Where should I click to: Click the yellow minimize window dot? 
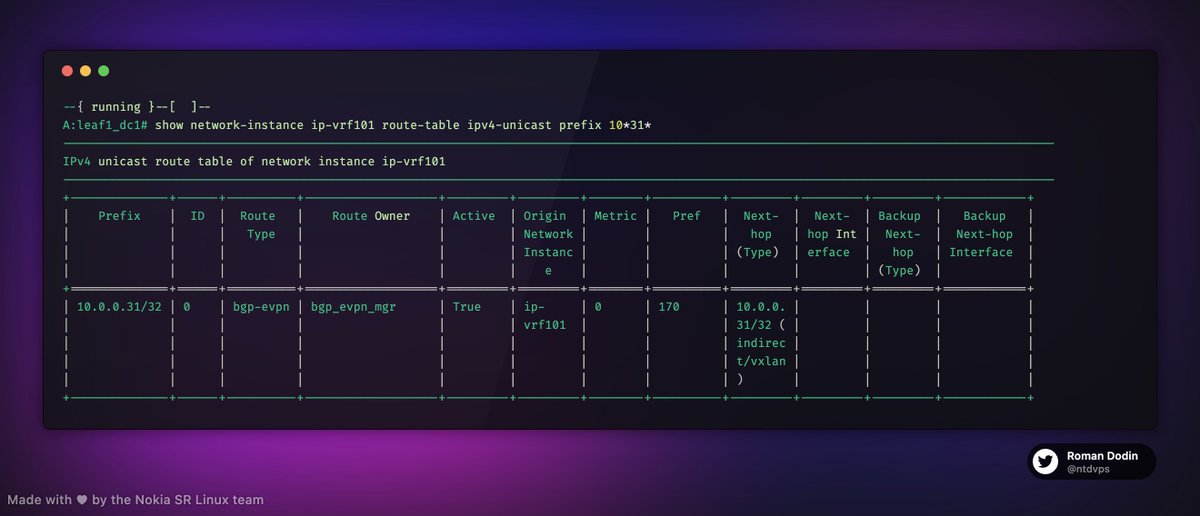[x=86, y=71]
